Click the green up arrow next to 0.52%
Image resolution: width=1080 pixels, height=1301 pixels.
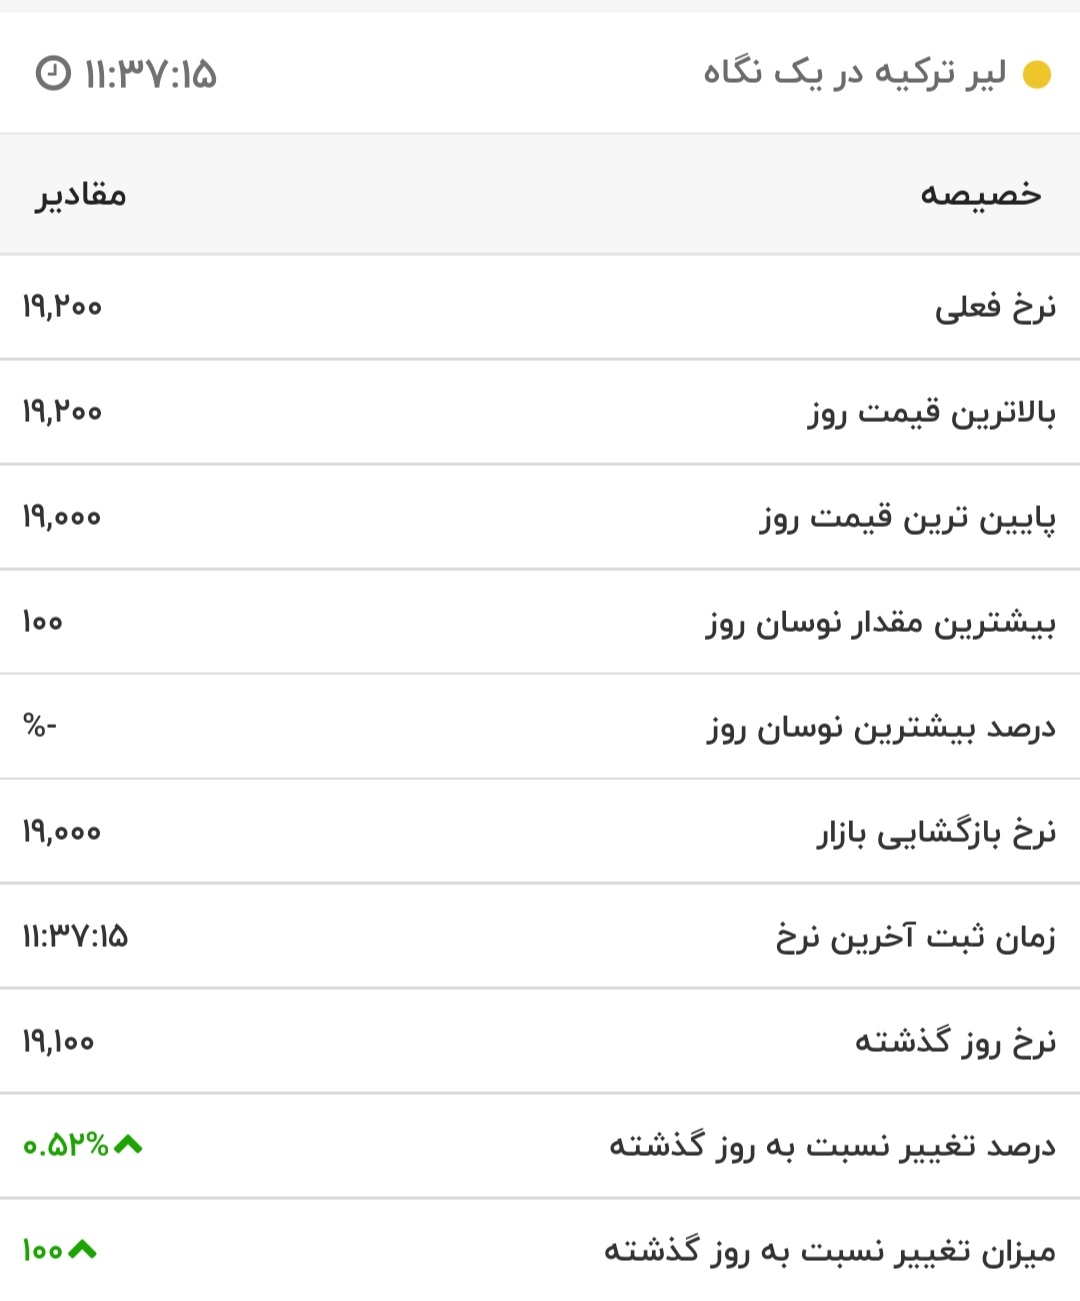[128, 1144]
